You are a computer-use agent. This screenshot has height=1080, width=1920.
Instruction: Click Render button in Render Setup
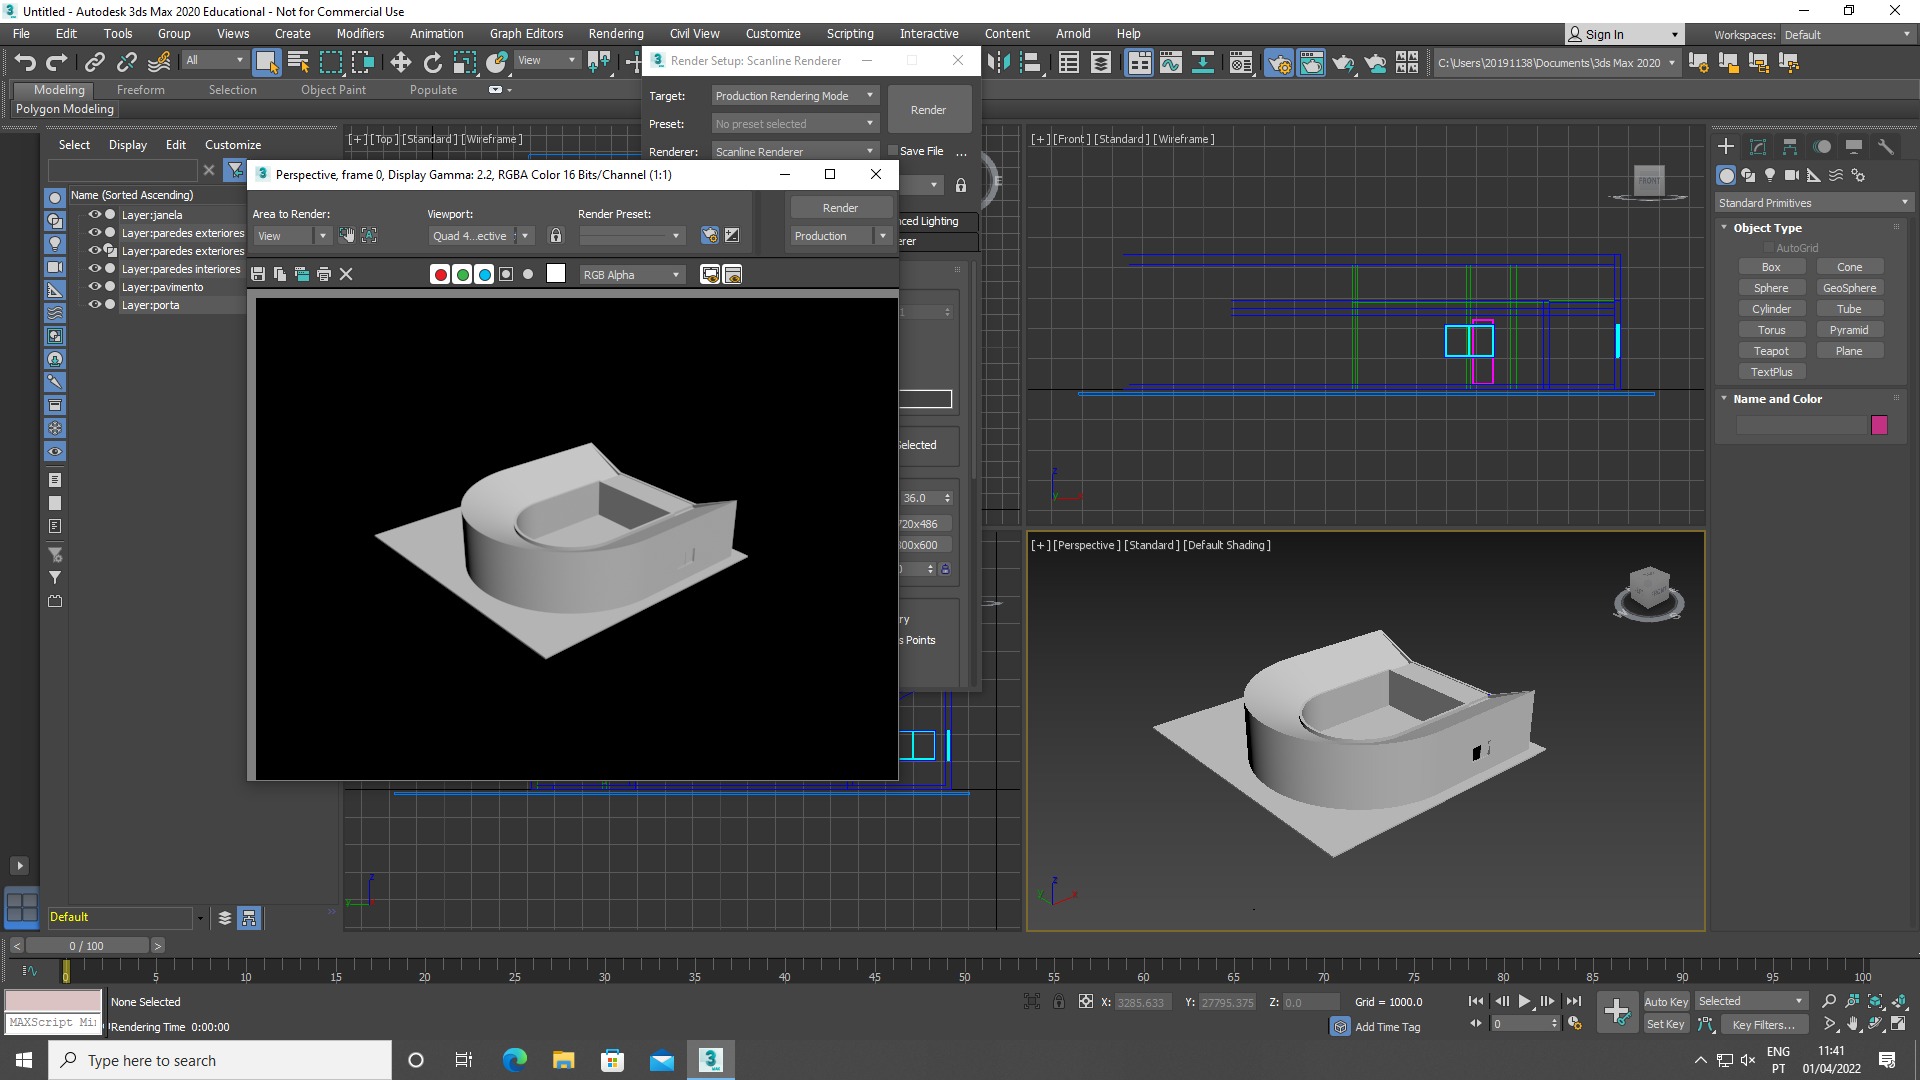tap(928, 110)
